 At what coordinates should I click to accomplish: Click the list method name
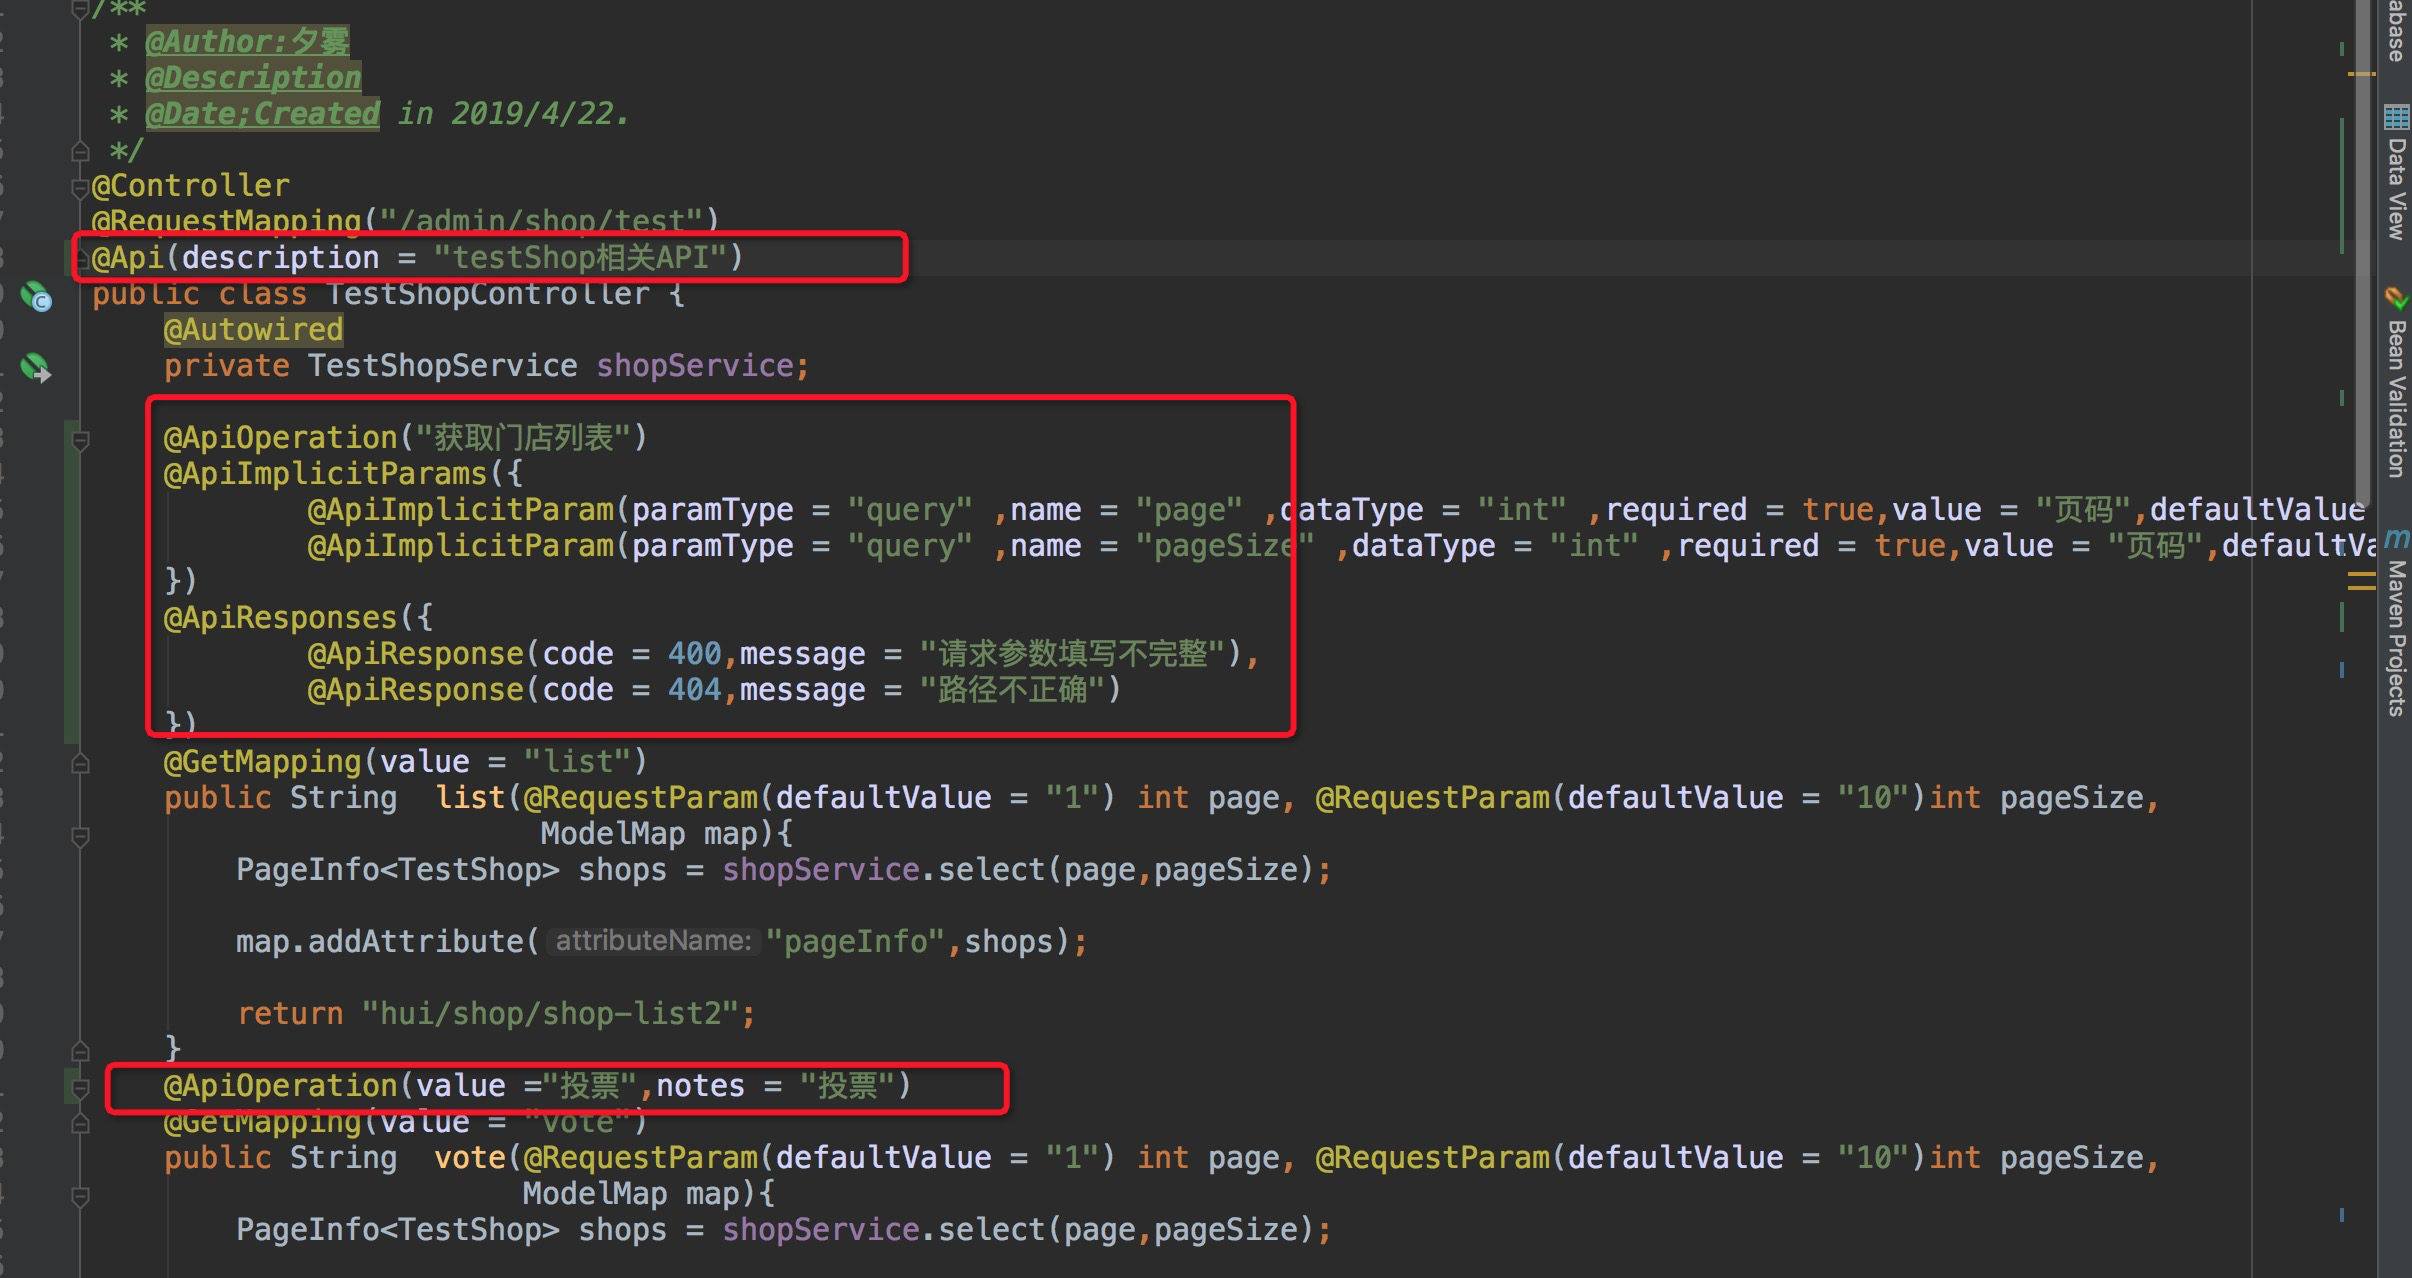pos(470,798)
